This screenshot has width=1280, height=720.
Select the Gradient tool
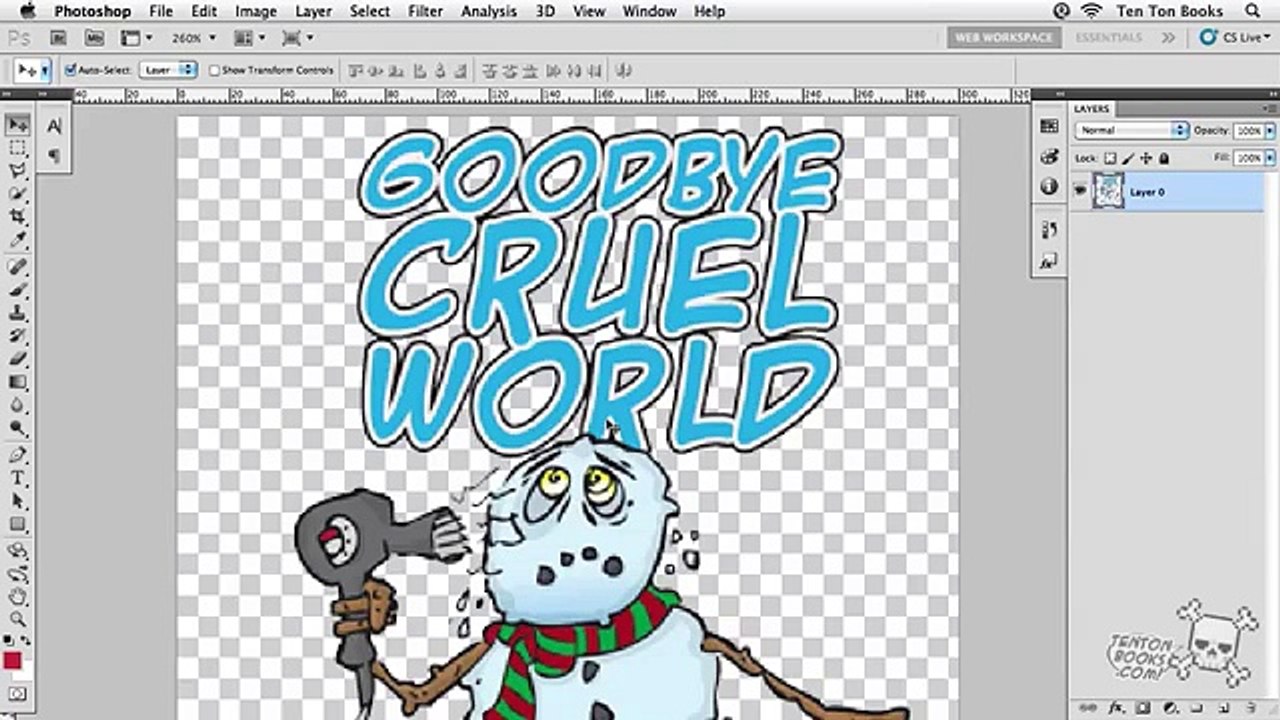(18, 382)
